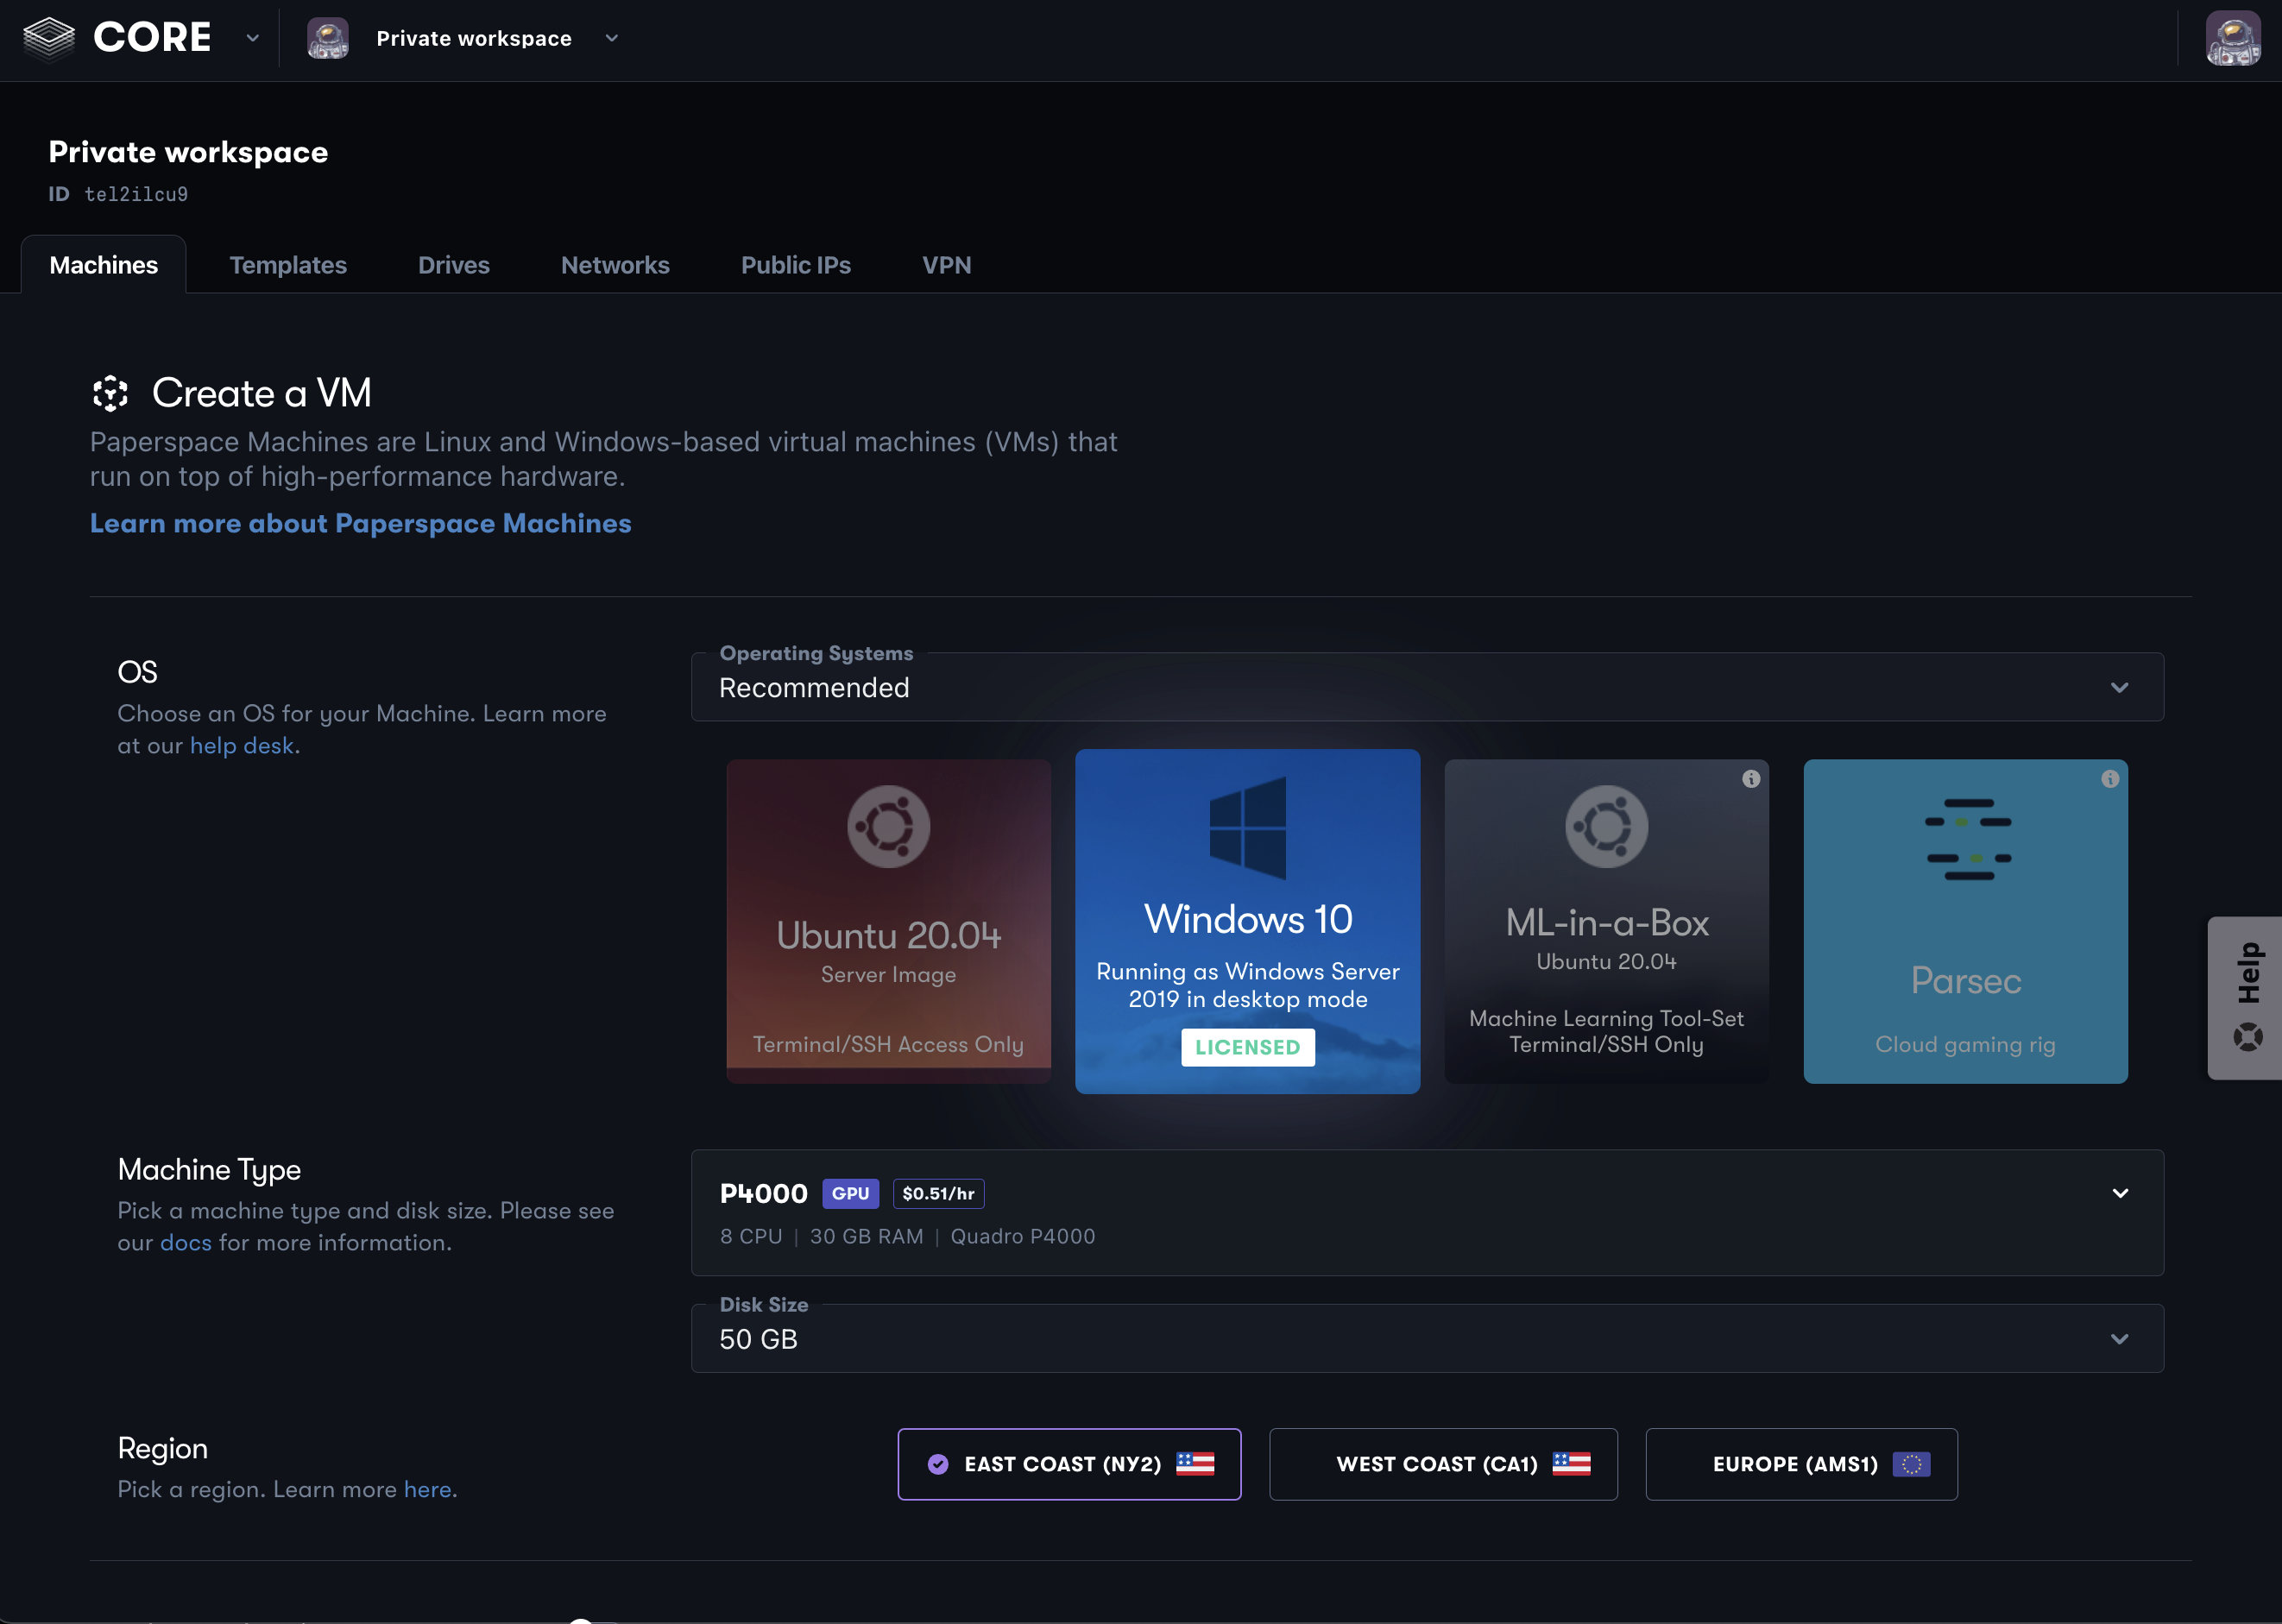
Task: Click the LICENSED badge on Windows 10
Action: pos(1247,1047)
